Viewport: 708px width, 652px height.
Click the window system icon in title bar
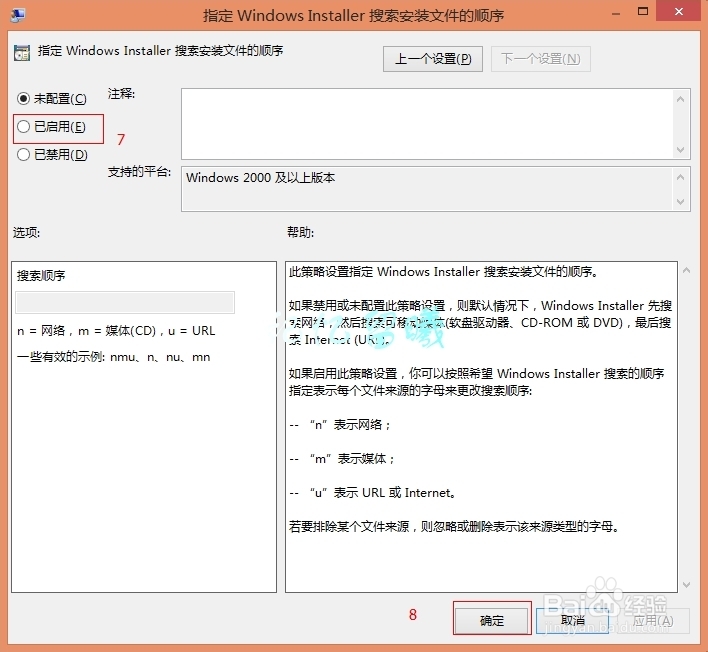(x=18, y=15)
